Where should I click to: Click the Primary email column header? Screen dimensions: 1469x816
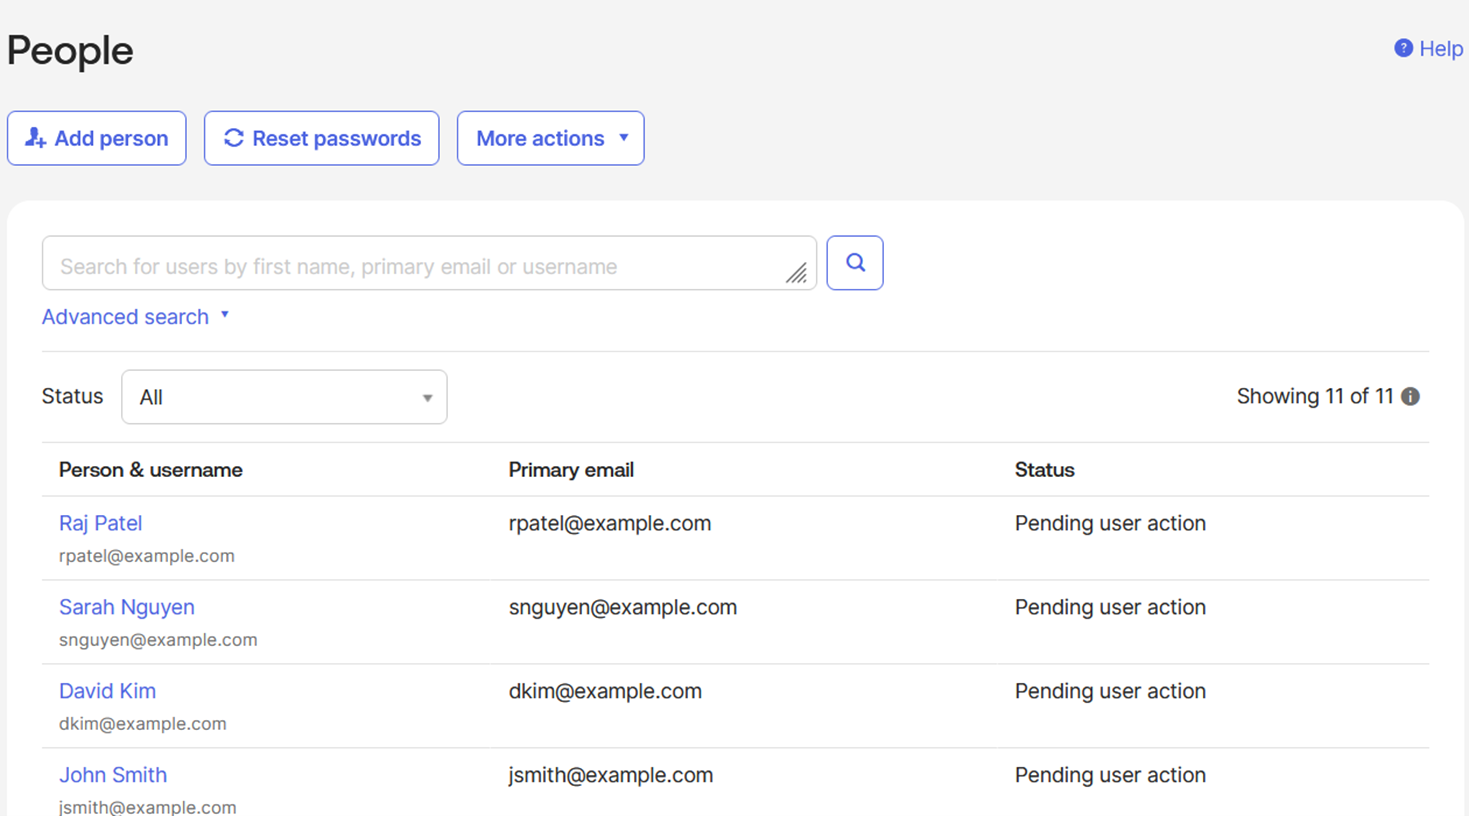pos(570,470)
